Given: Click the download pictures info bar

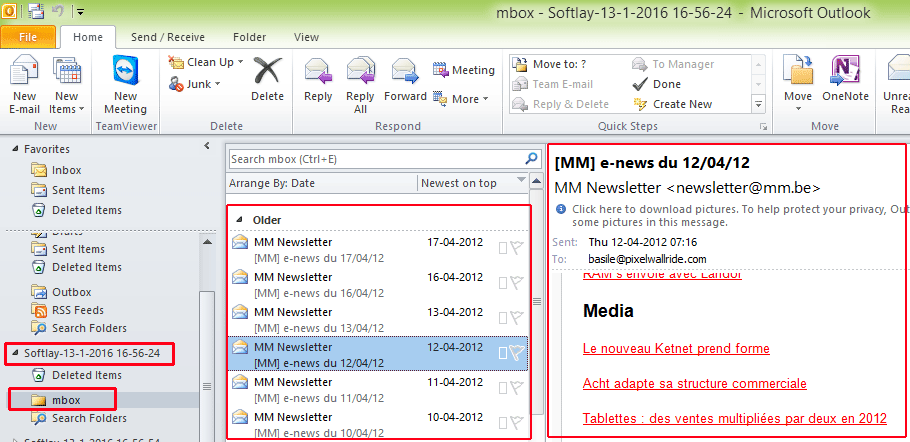Looking at the screenshot, I should tap(731, 215).
